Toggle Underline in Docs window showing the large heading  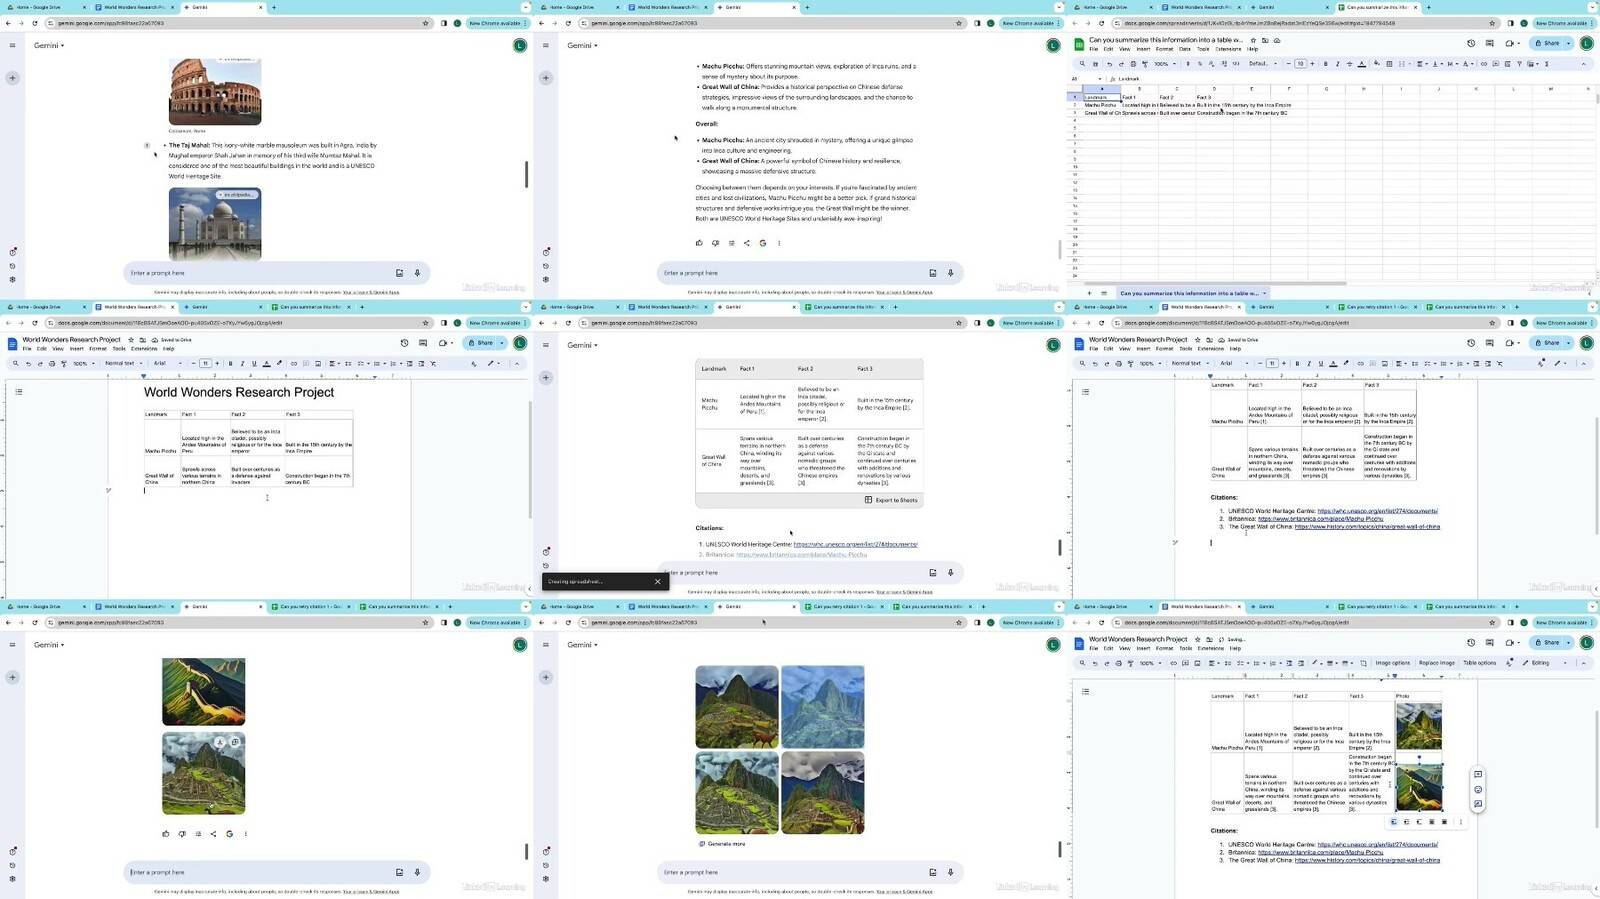pyautogui.click(x=254, y=363)
